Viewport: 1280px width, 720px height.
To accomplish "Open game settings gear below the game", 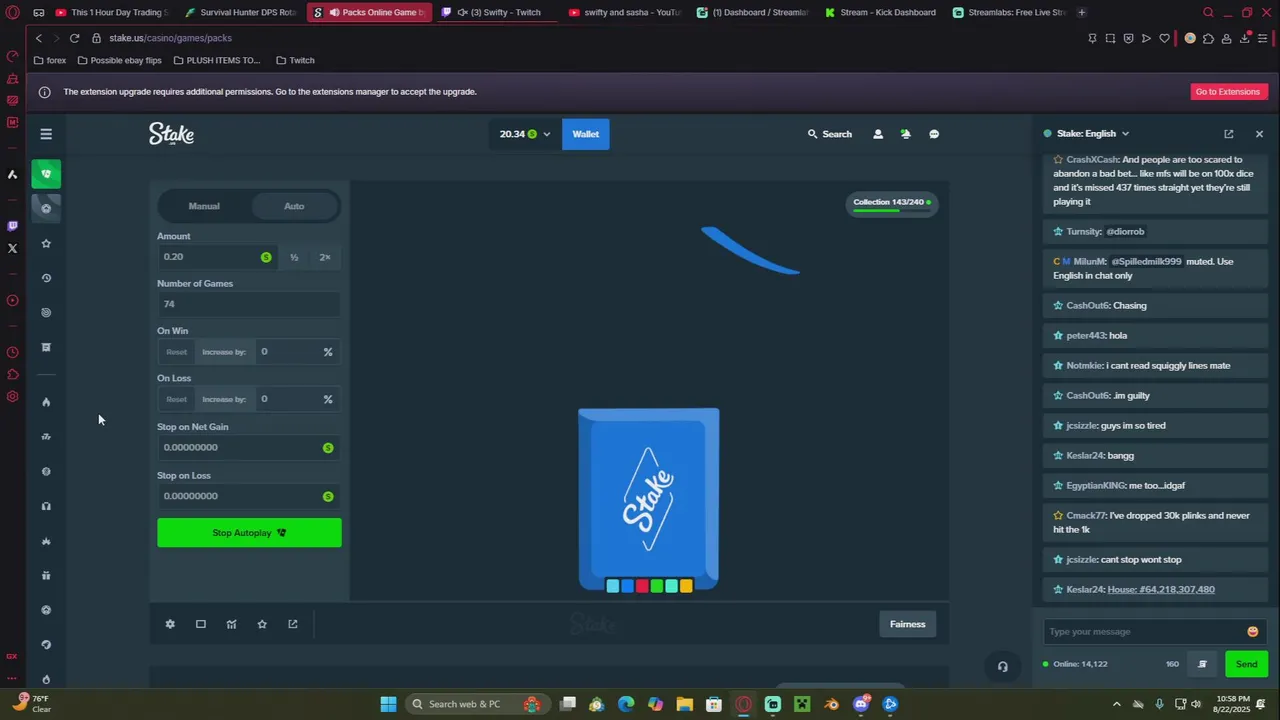I will click(x=170, y=624).
